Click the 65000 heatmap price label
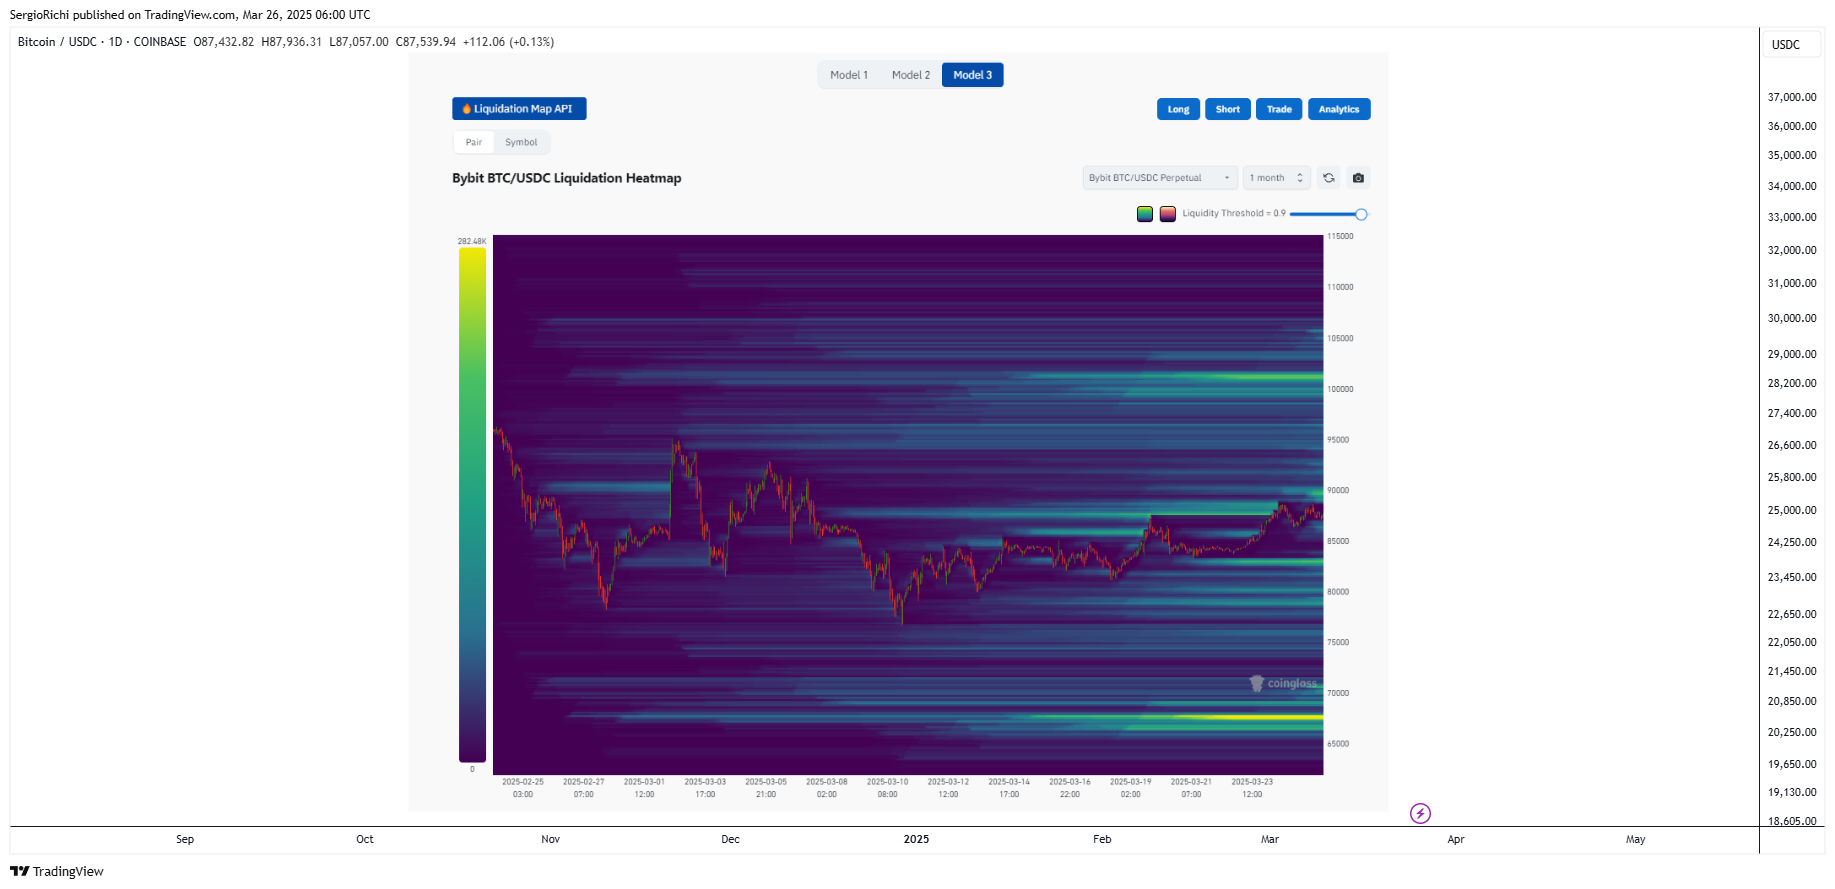1835x889 pixels. coord(1338,744)
